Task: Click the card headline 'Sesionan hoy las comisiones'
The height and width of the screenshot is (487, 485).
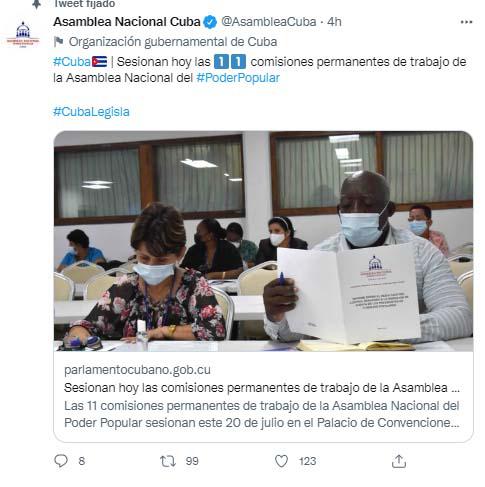Action: click(262, 388)
